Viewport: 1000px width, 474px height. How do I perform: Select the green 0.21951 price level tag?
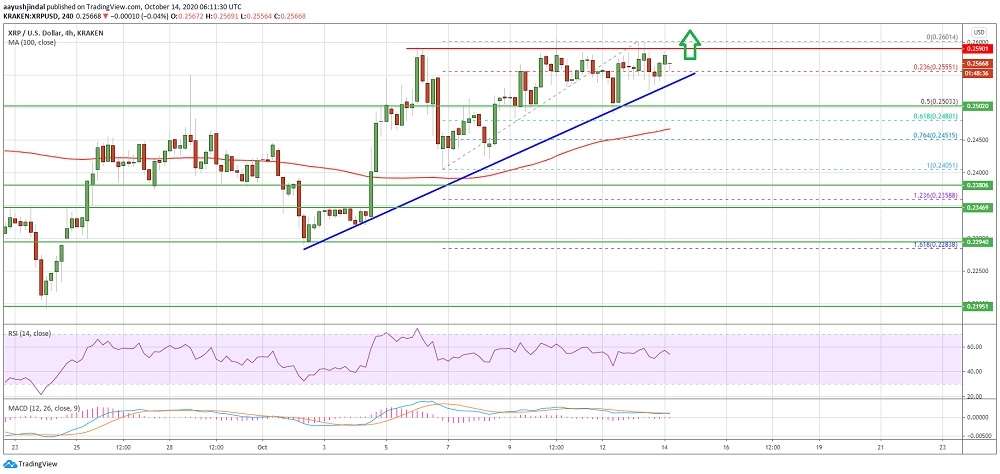[980, 307]
